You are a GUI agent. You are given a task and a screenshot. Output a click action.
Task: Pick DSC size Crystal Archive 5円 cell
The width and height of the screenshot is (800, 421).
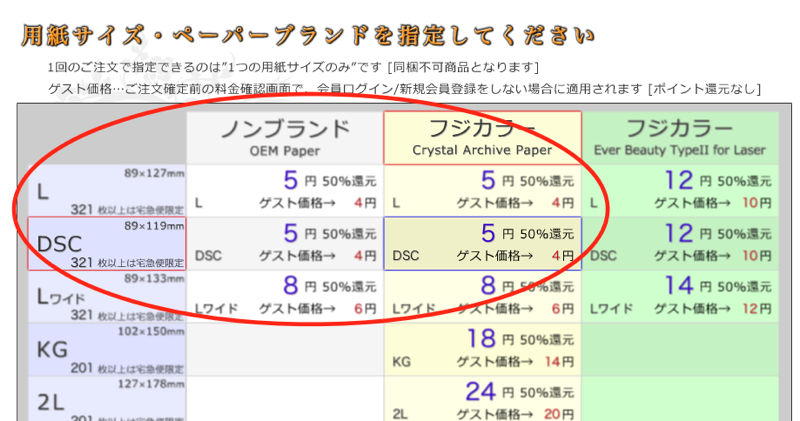(x=483, y=243)
